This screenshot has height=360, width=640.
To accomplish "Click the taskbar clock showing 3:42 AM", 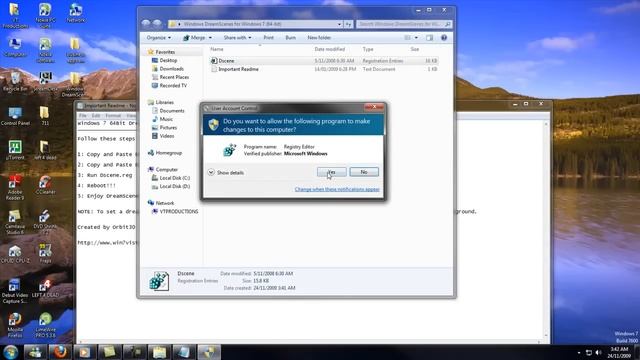I will click(619, 352).
